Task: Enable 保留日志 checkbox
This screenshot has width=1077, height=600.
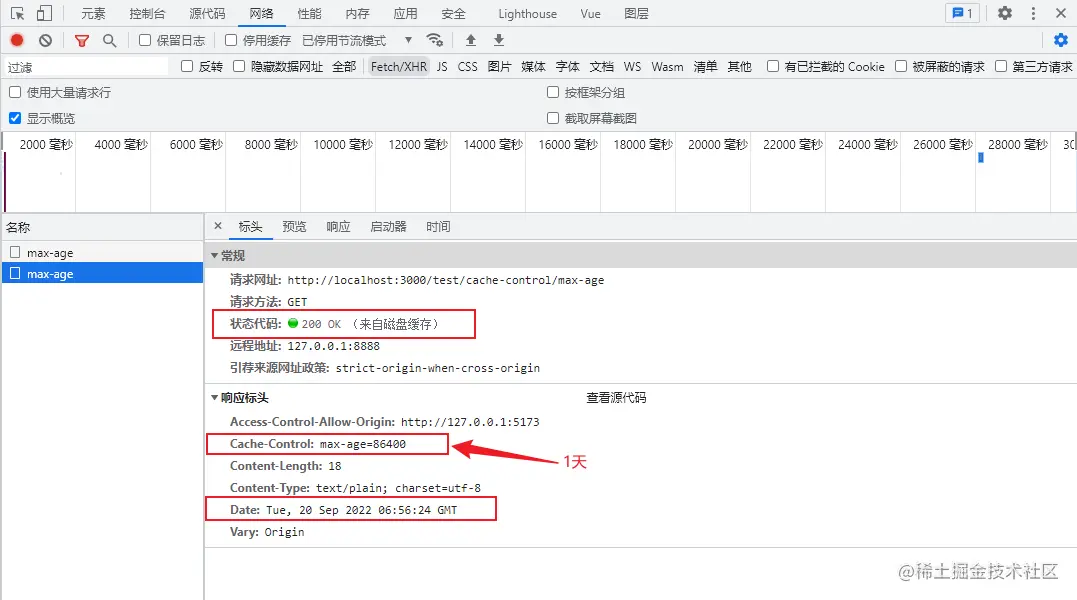Action: tap(145, 41)
